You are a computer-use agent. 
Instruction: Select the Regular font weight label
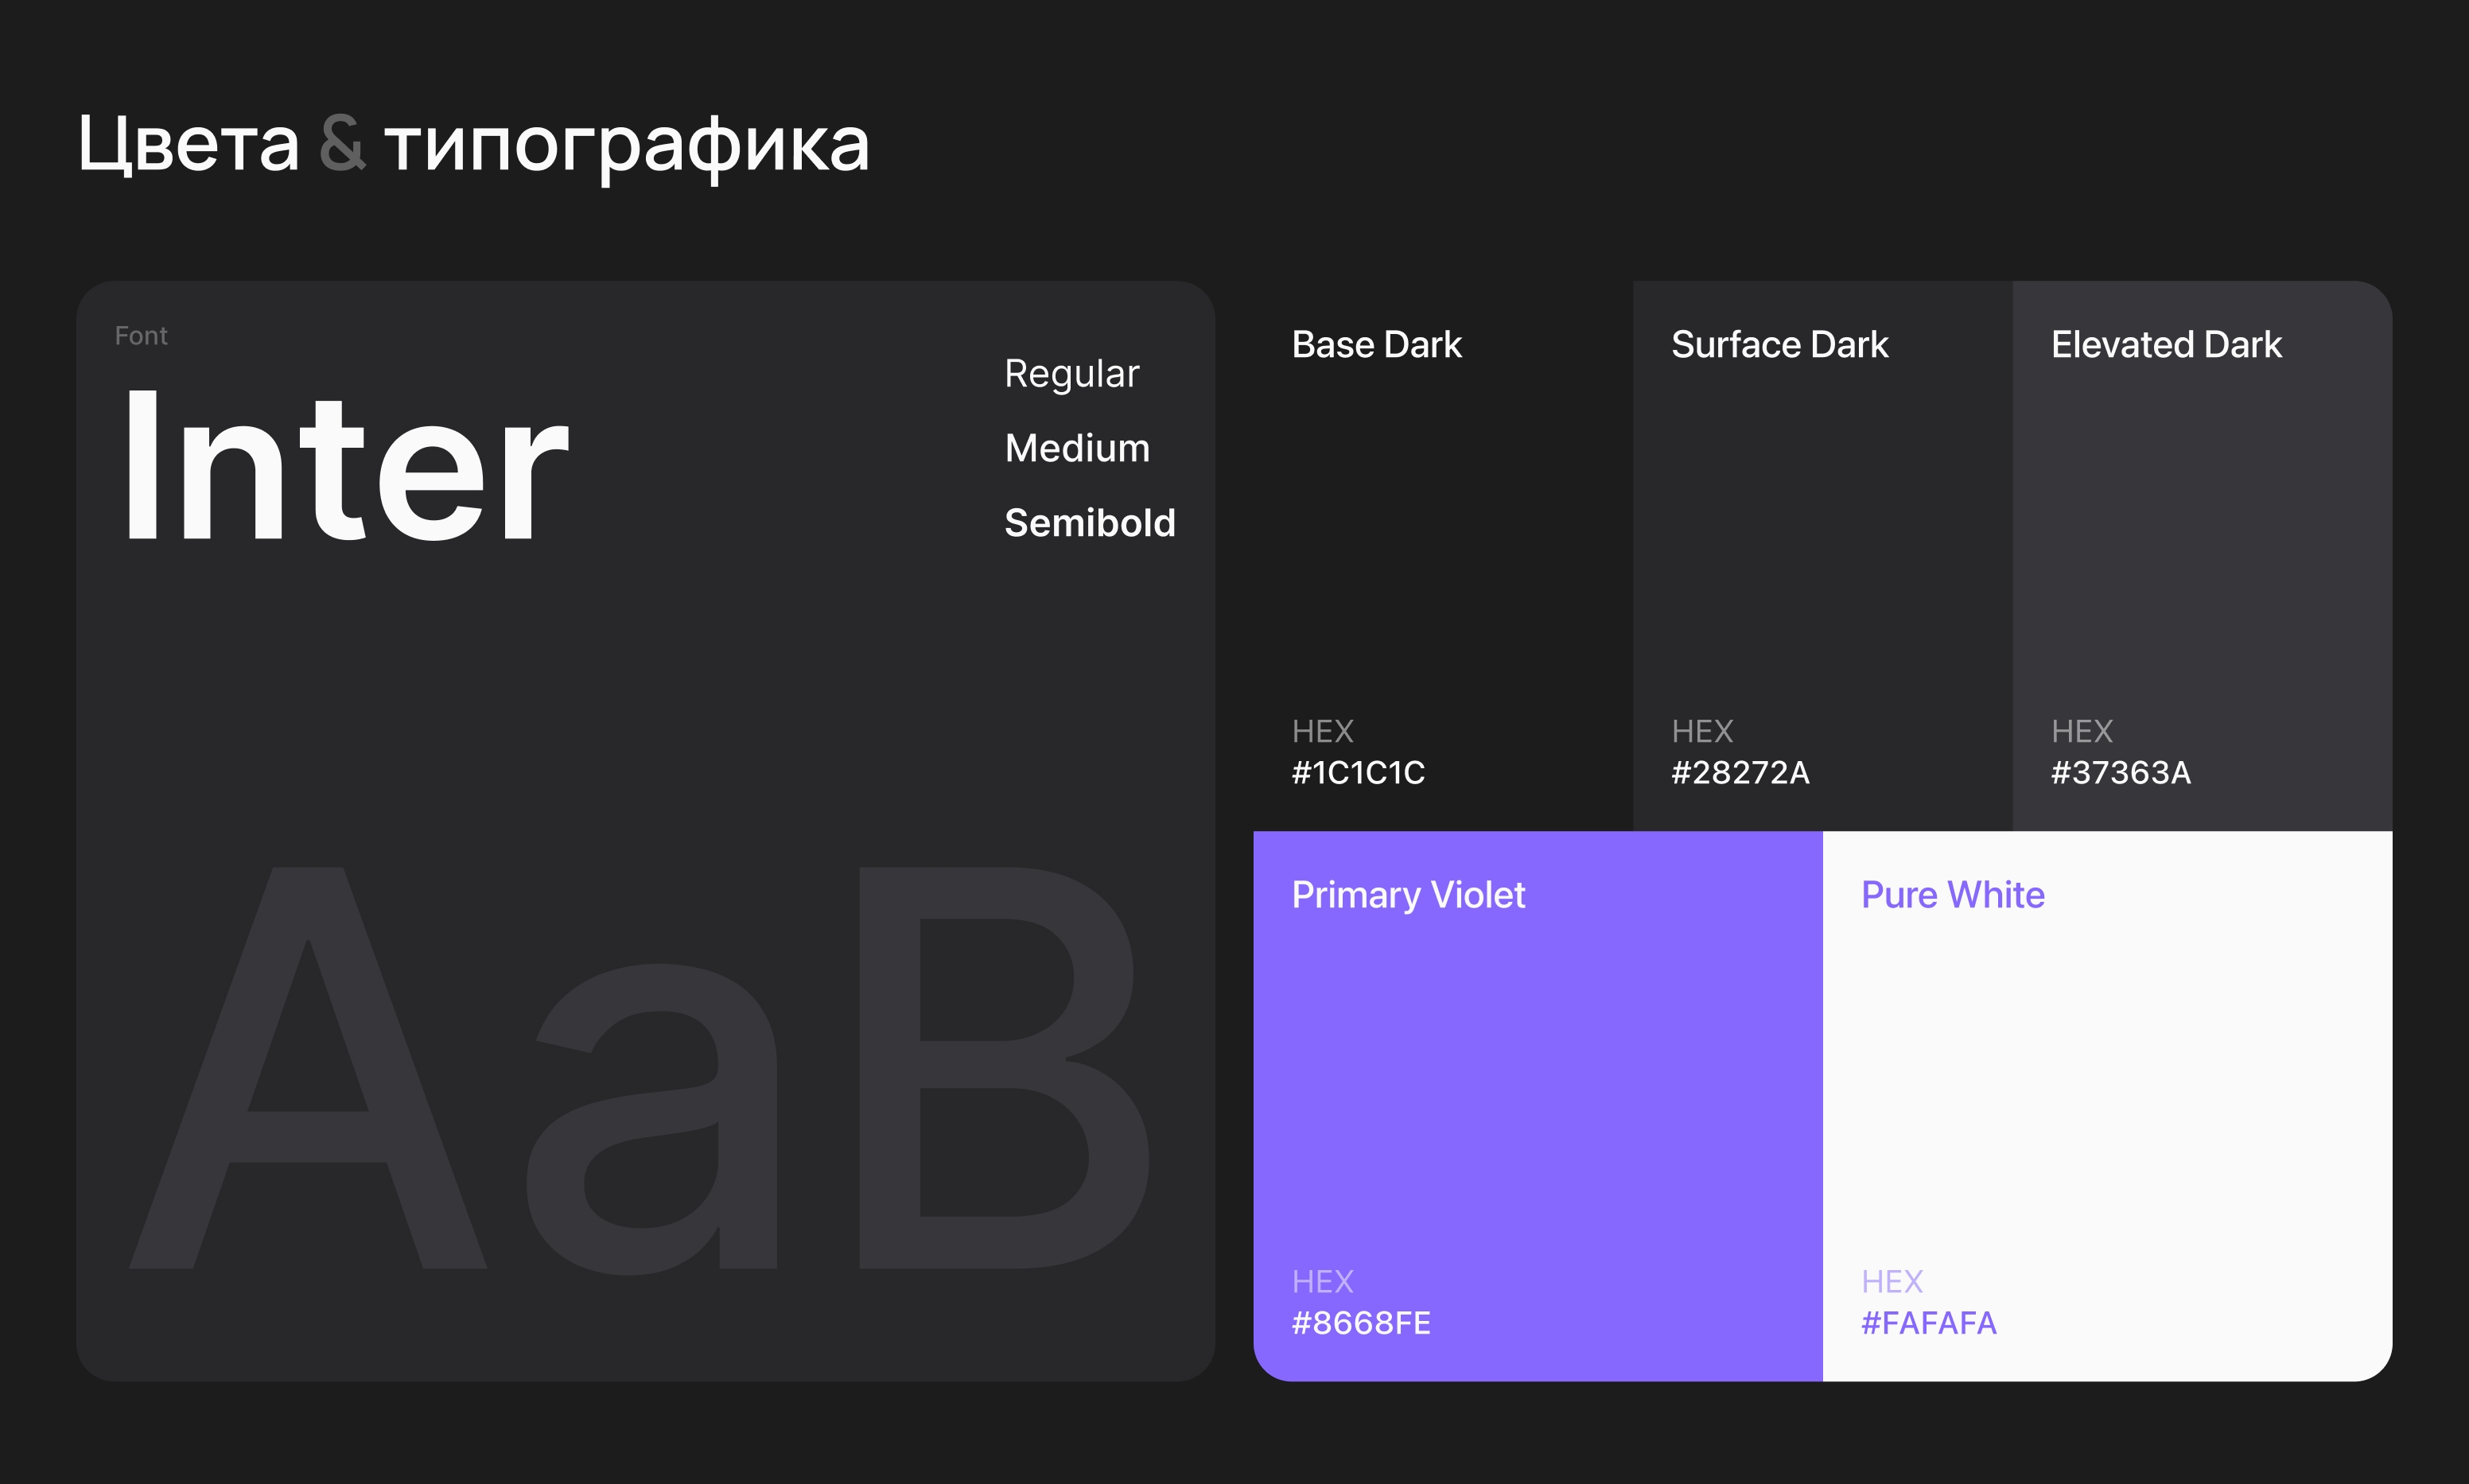(x=1071, y=374)
